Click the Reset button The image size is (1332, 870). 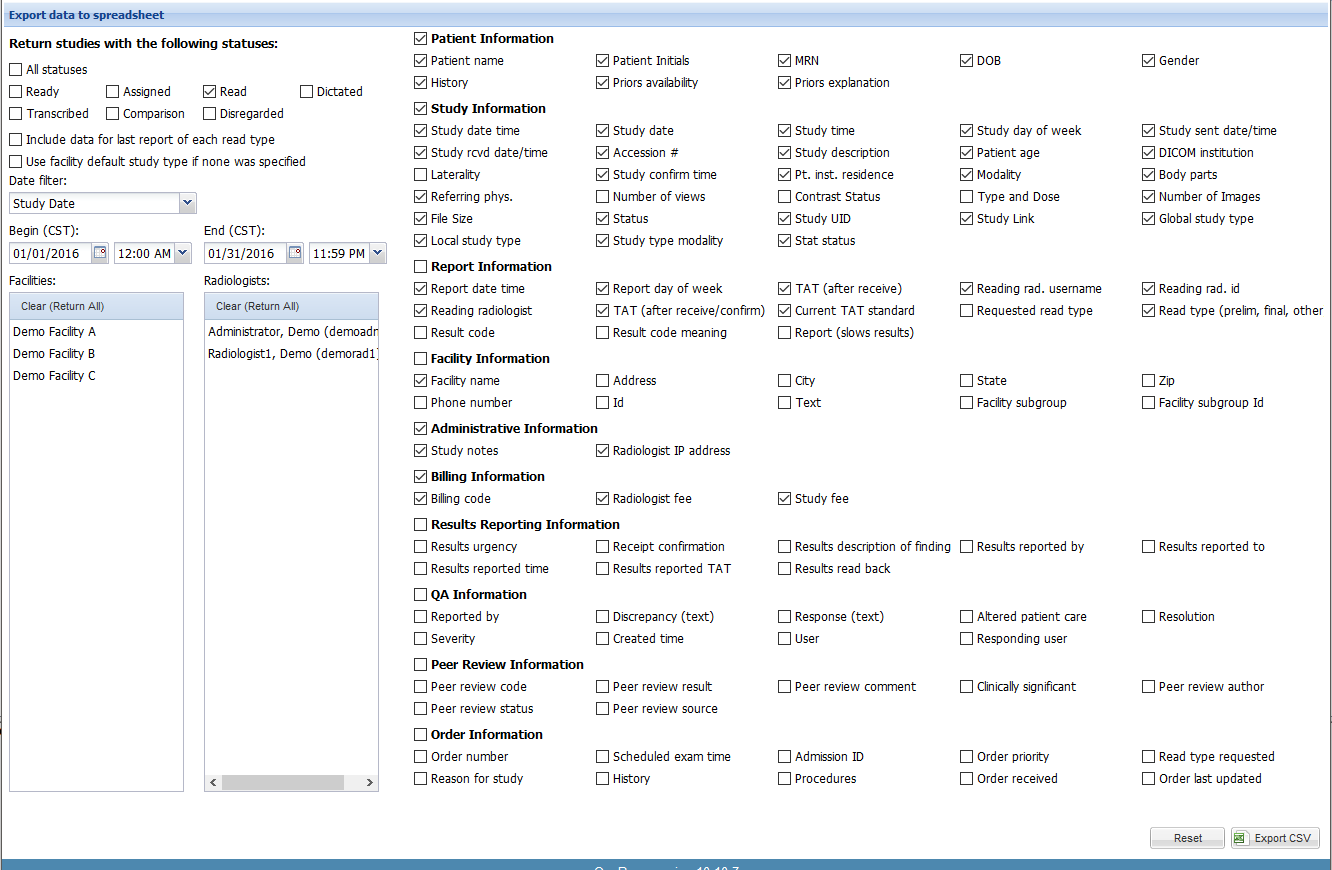1187,838
